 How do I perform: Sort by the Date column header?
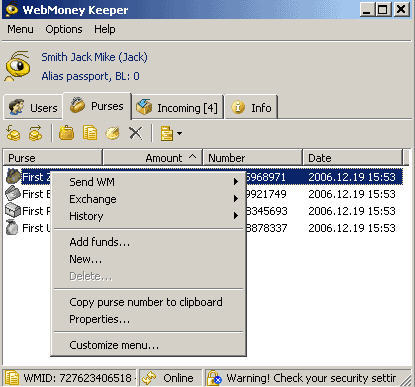pos(353,158)
